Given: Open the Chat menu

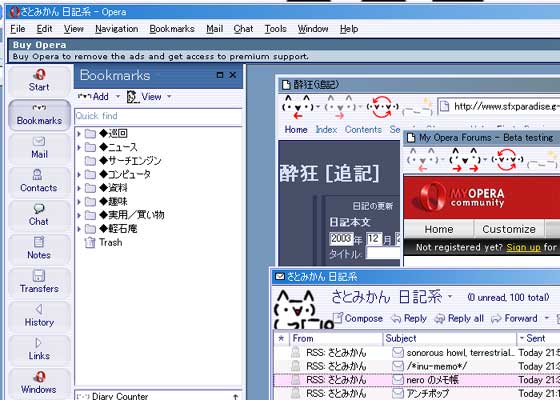Looking at the screenshot, I should pos(243,29).
